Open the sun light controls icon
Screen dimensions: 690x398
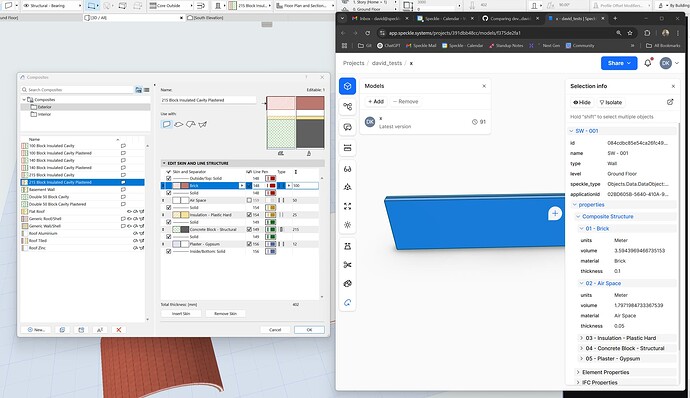tap(348, 225)
